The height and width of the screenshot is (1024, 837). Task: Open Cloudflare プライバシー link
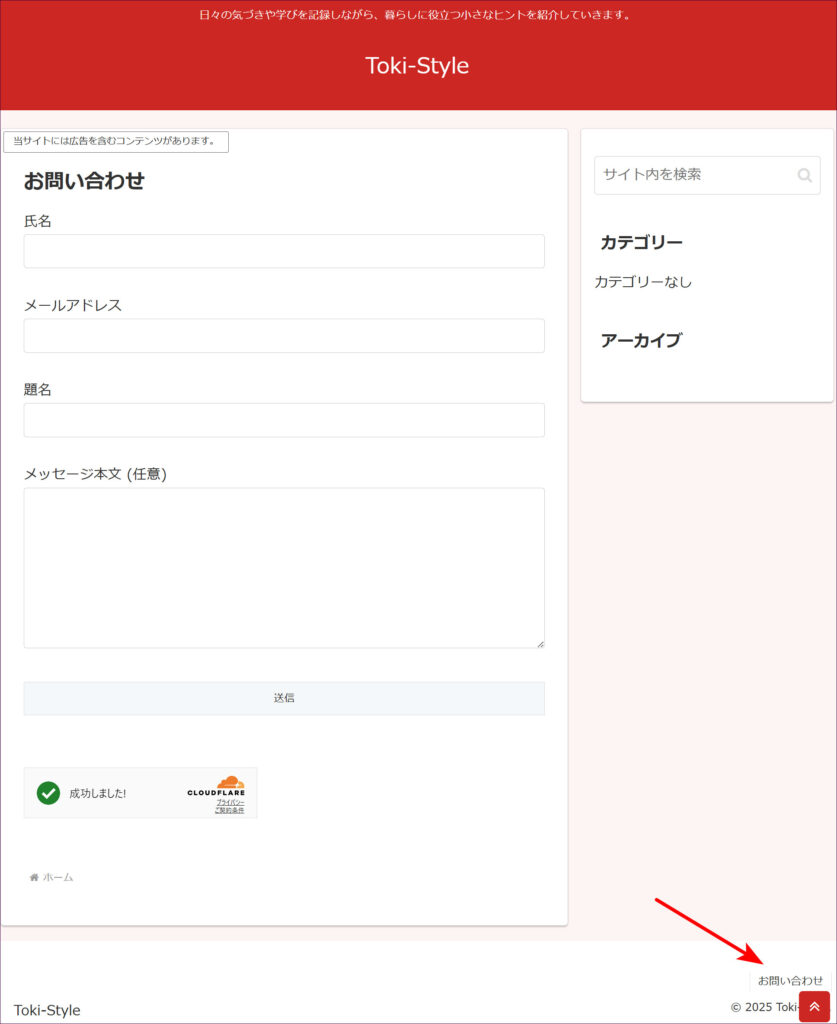pos(230,802)
